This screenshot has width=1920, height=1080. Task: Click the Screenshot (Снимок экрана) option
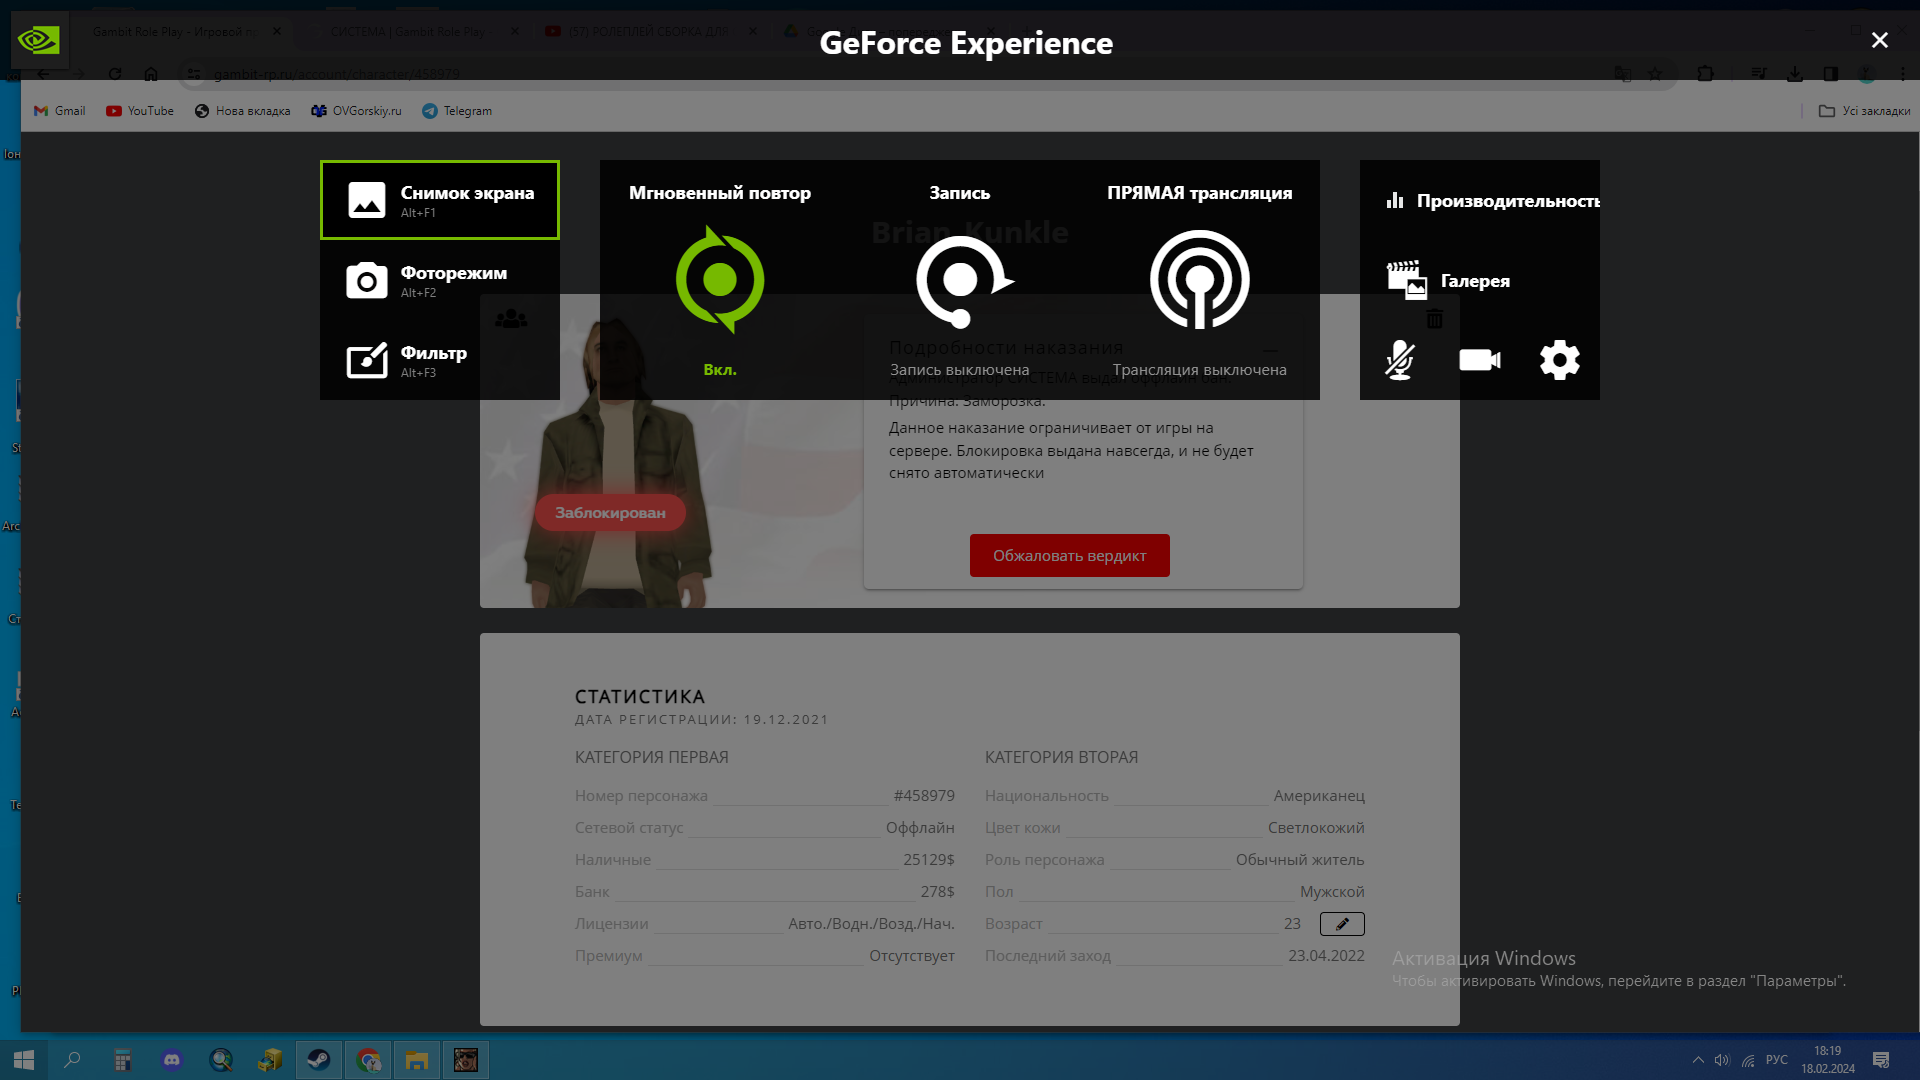(439, 200)
